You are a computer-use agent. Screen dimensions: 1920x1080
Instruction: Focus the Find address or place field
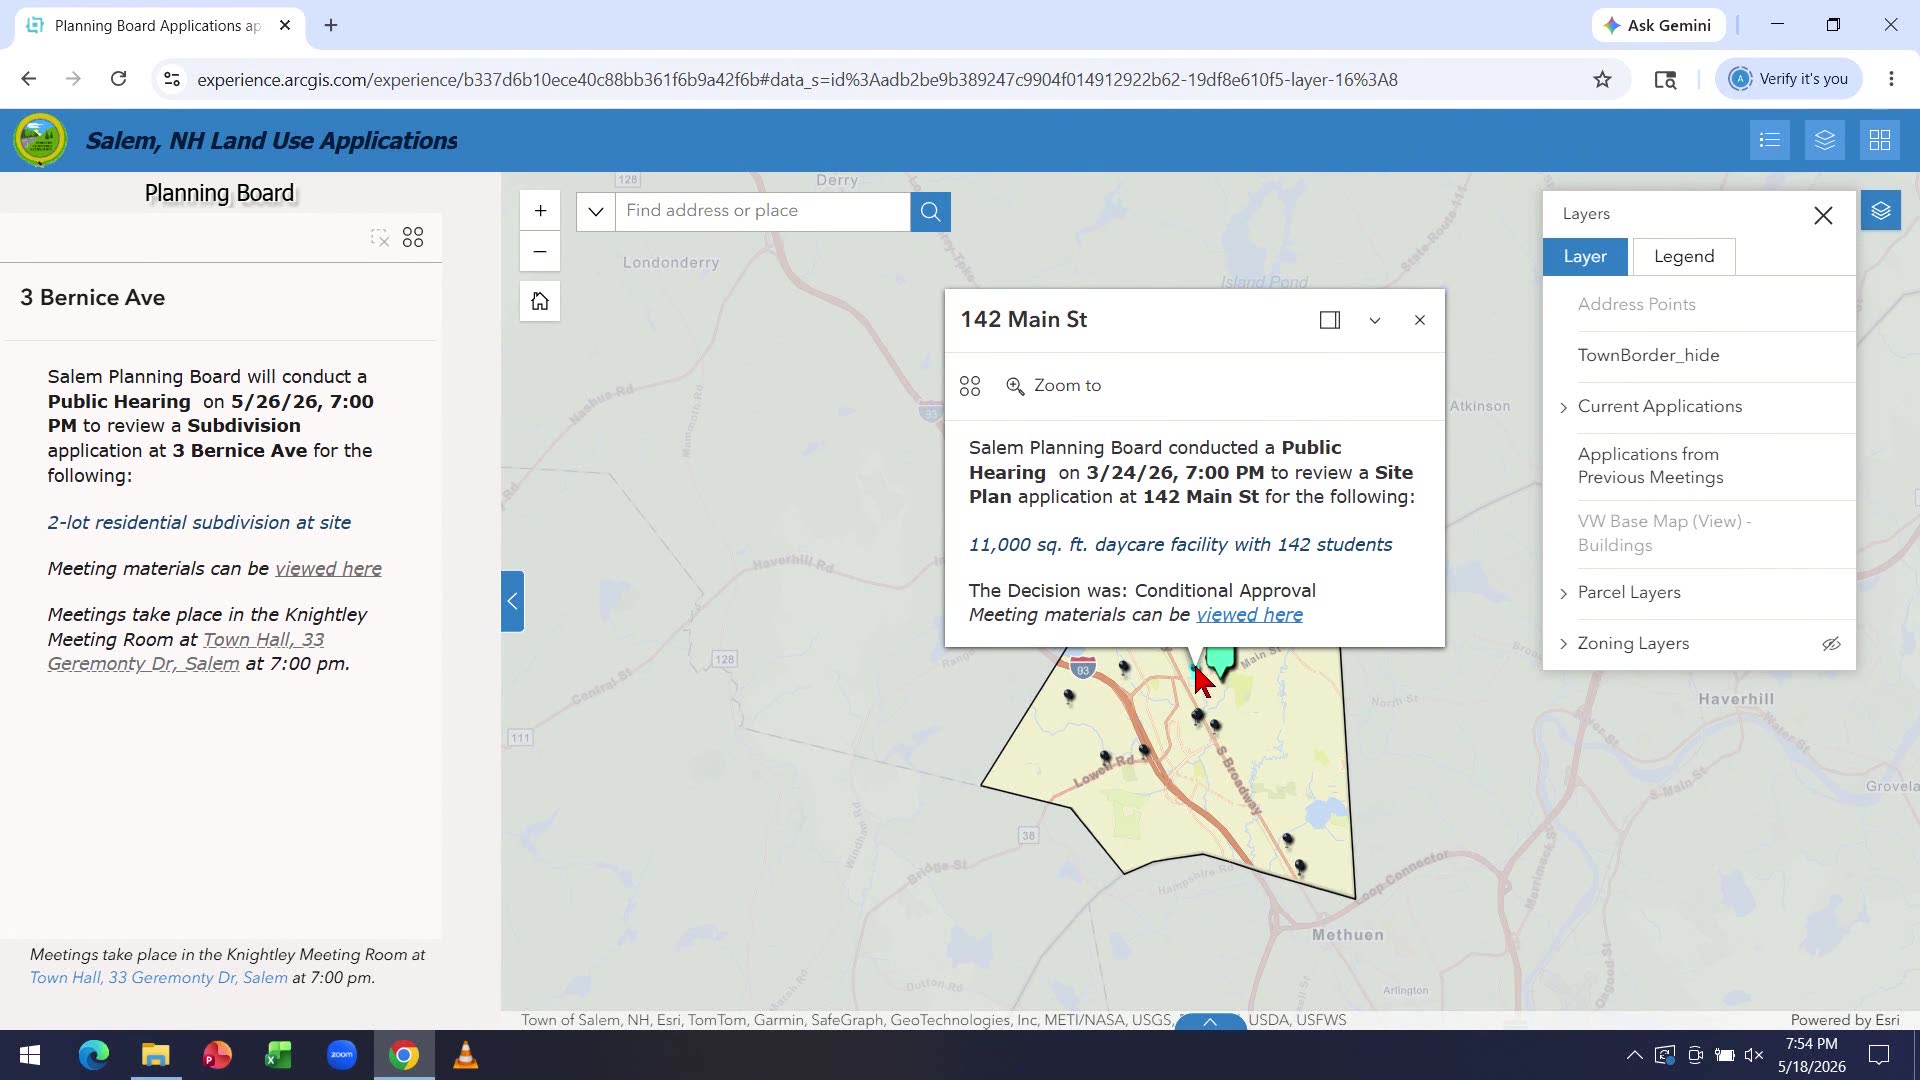coord(762,211)
